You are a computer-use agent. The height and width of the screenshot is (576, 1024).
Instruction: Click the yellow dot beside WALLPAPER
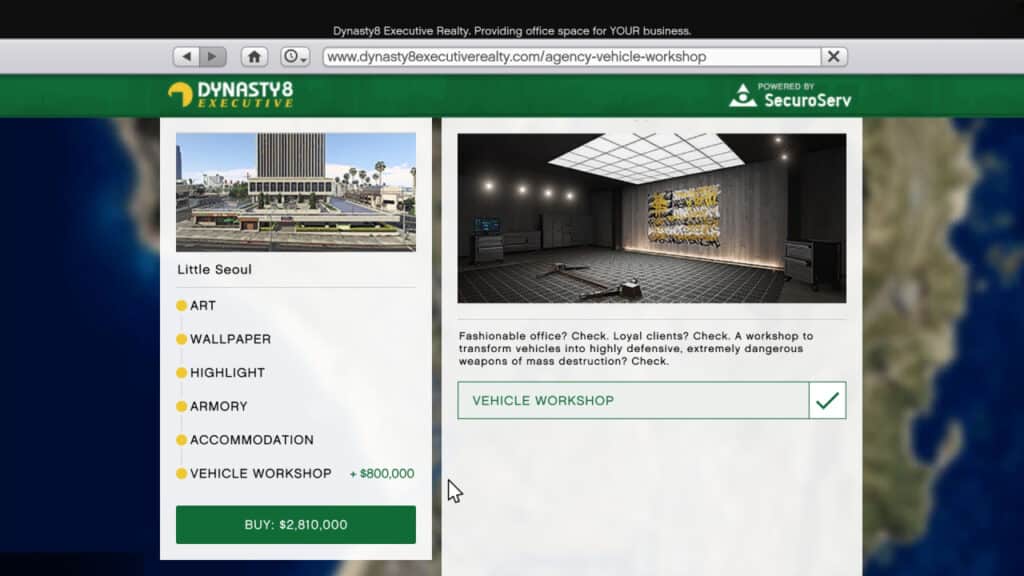(x=182, y=339)
